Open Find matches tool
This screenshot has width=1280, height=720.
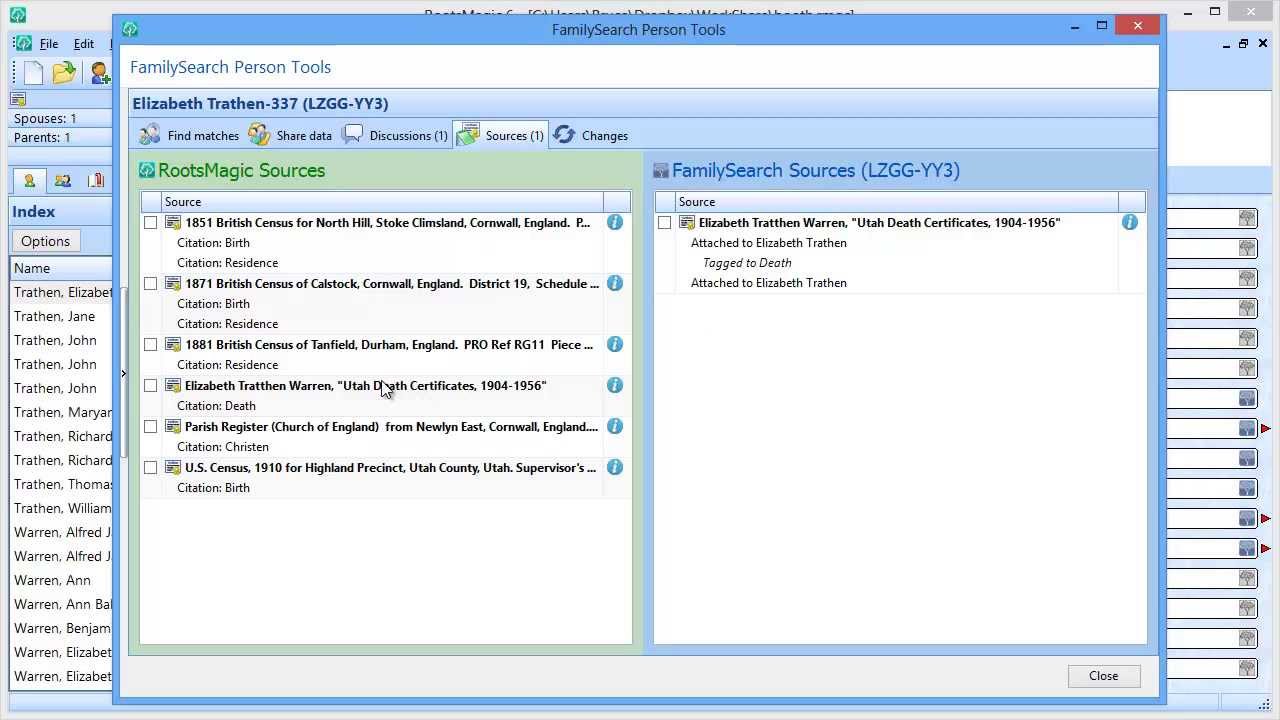[189, 135]
